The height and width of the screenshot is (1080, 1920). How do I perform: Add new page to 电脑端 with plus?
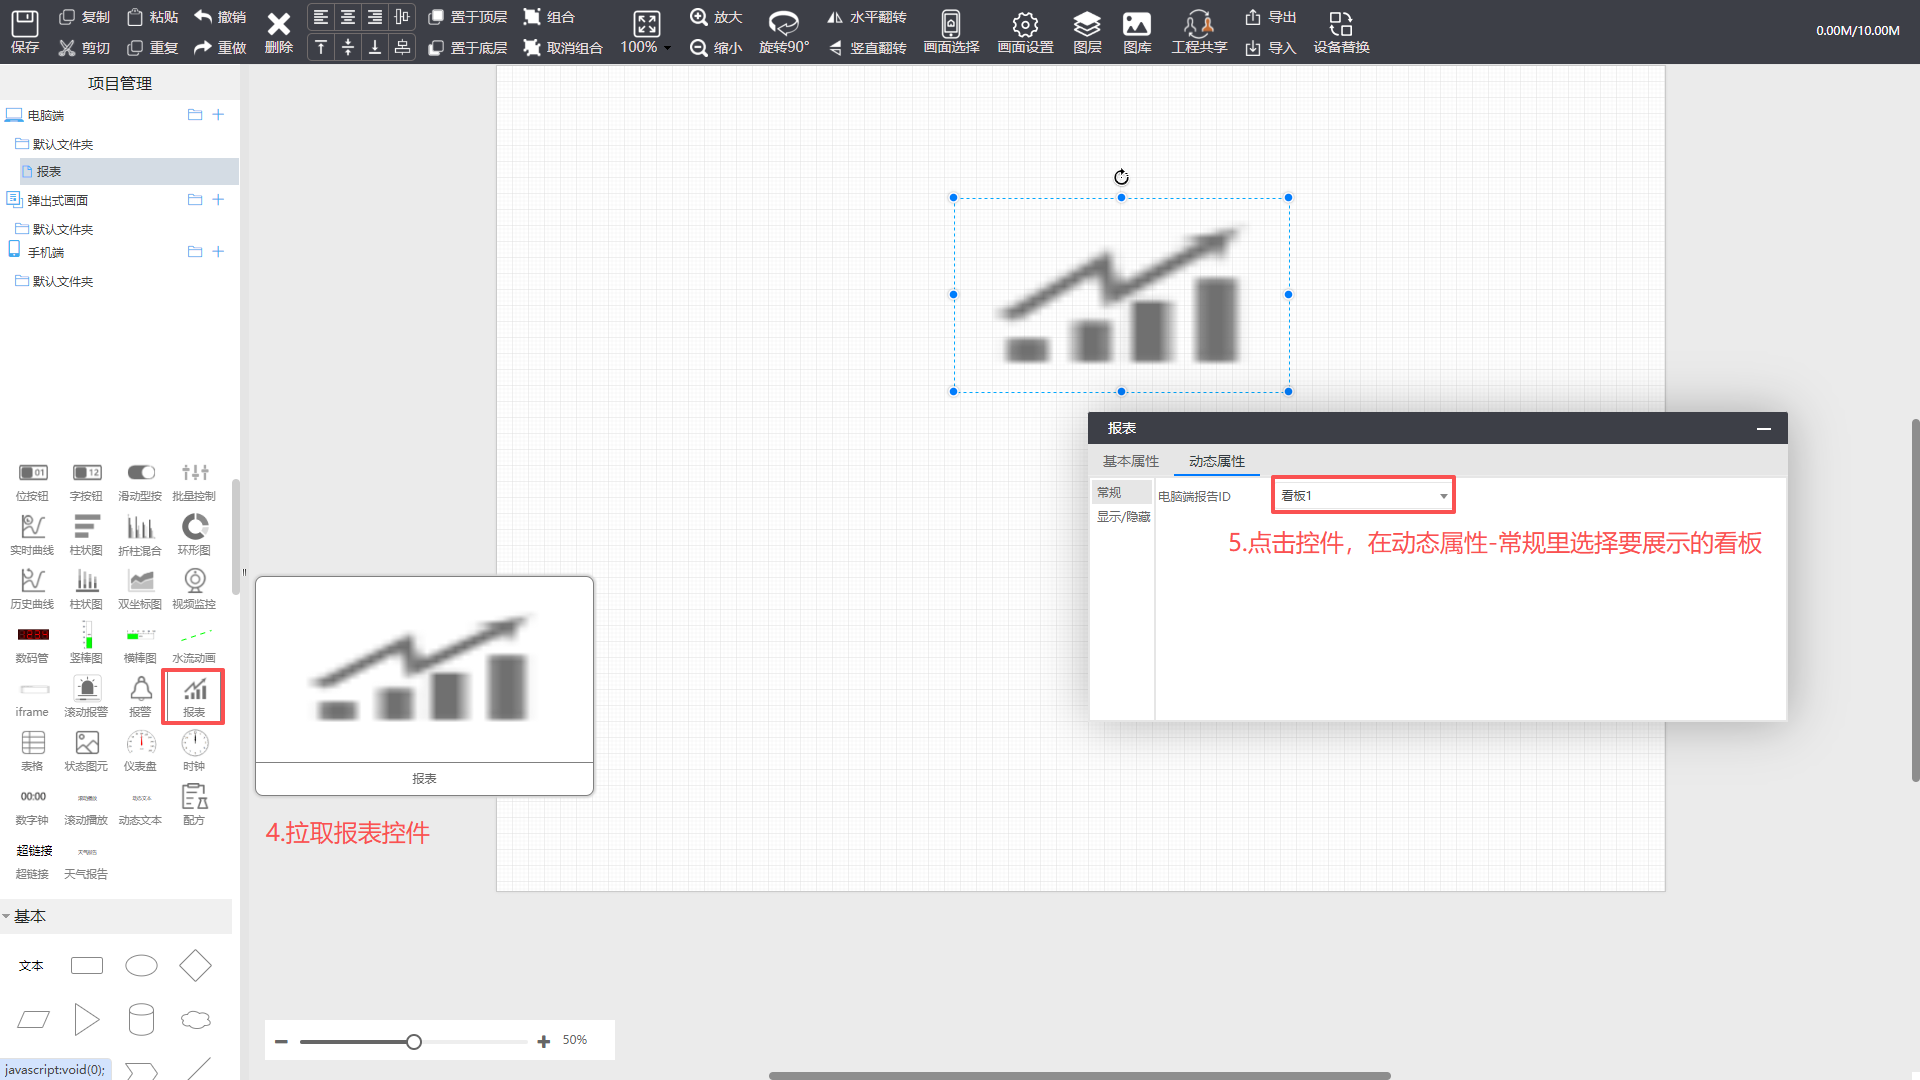(218, 115)
